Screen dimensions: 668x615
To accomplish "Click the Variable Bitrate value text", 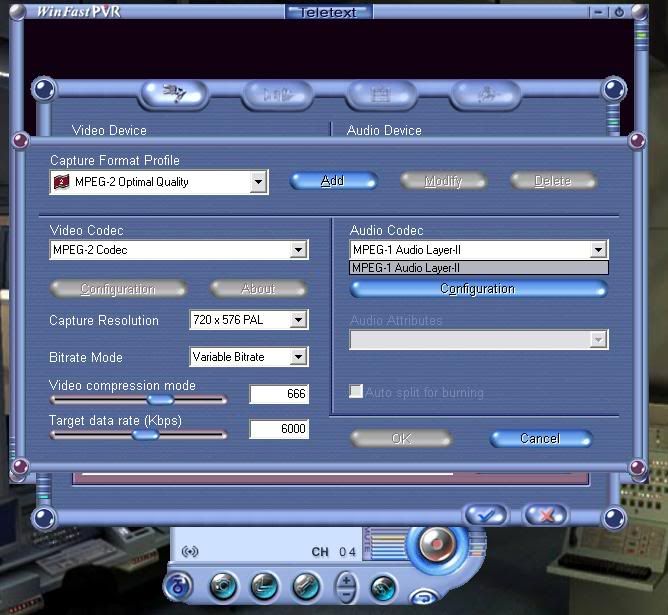I will tap(228, 357).
